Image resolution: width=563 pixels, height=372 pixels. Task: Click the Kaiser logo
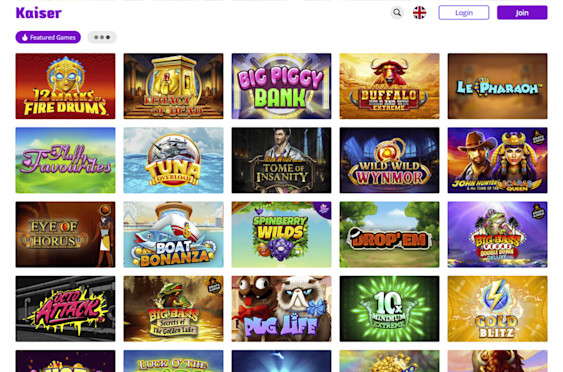point(39,13)
